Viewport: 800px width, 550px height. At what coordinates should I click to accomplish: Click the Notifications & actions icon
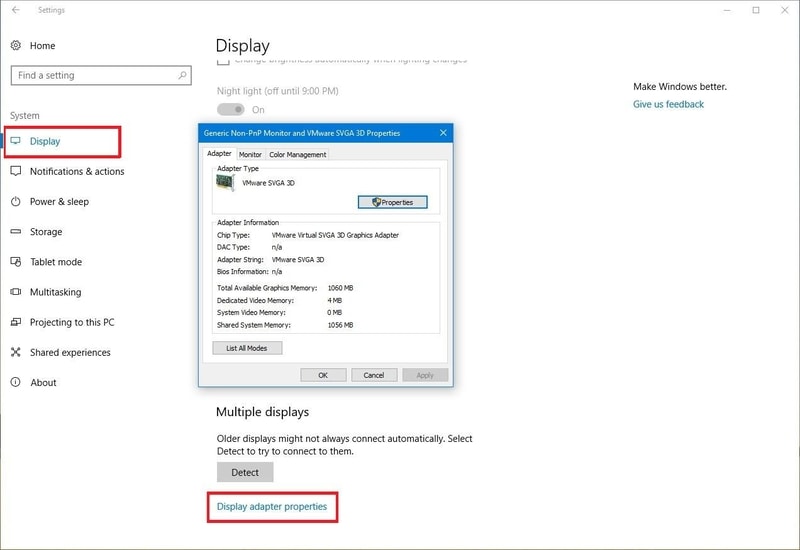[16, 171]
